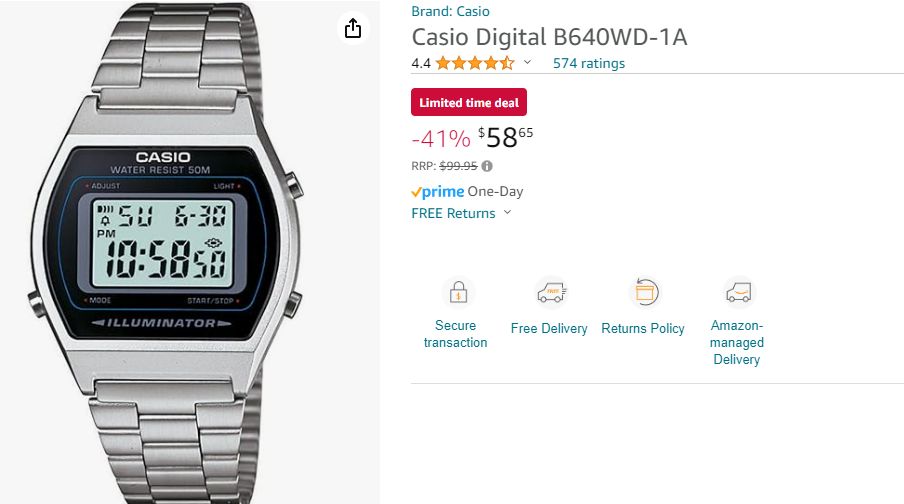
Task: Open the Secure transaction text link
Action: 455,334
